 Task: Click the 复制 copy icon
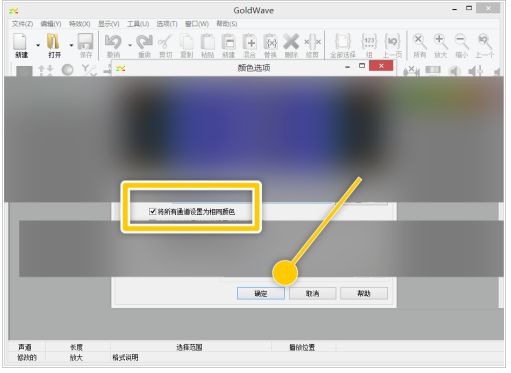click(x=187, y=42)
